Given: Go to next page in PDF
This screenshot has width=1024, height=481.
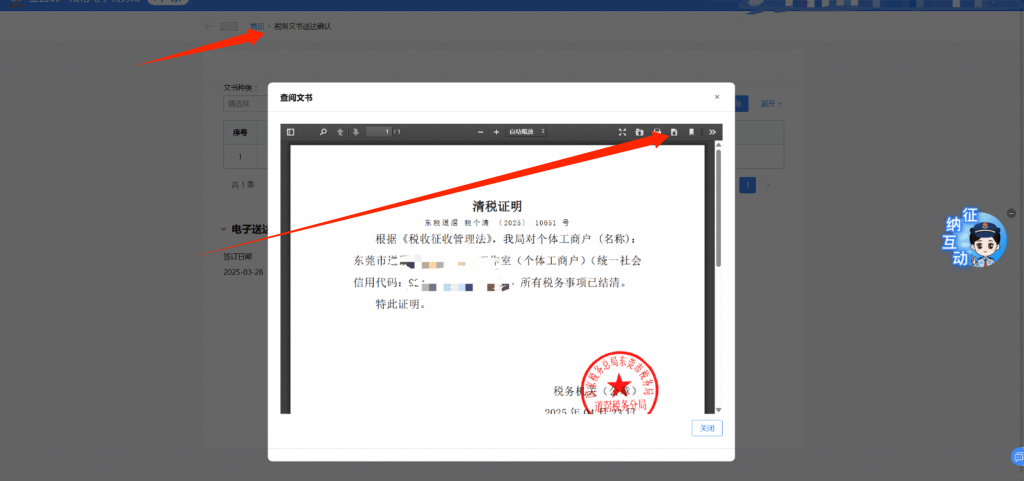Looking at the screenshot, I should point(355,132).
